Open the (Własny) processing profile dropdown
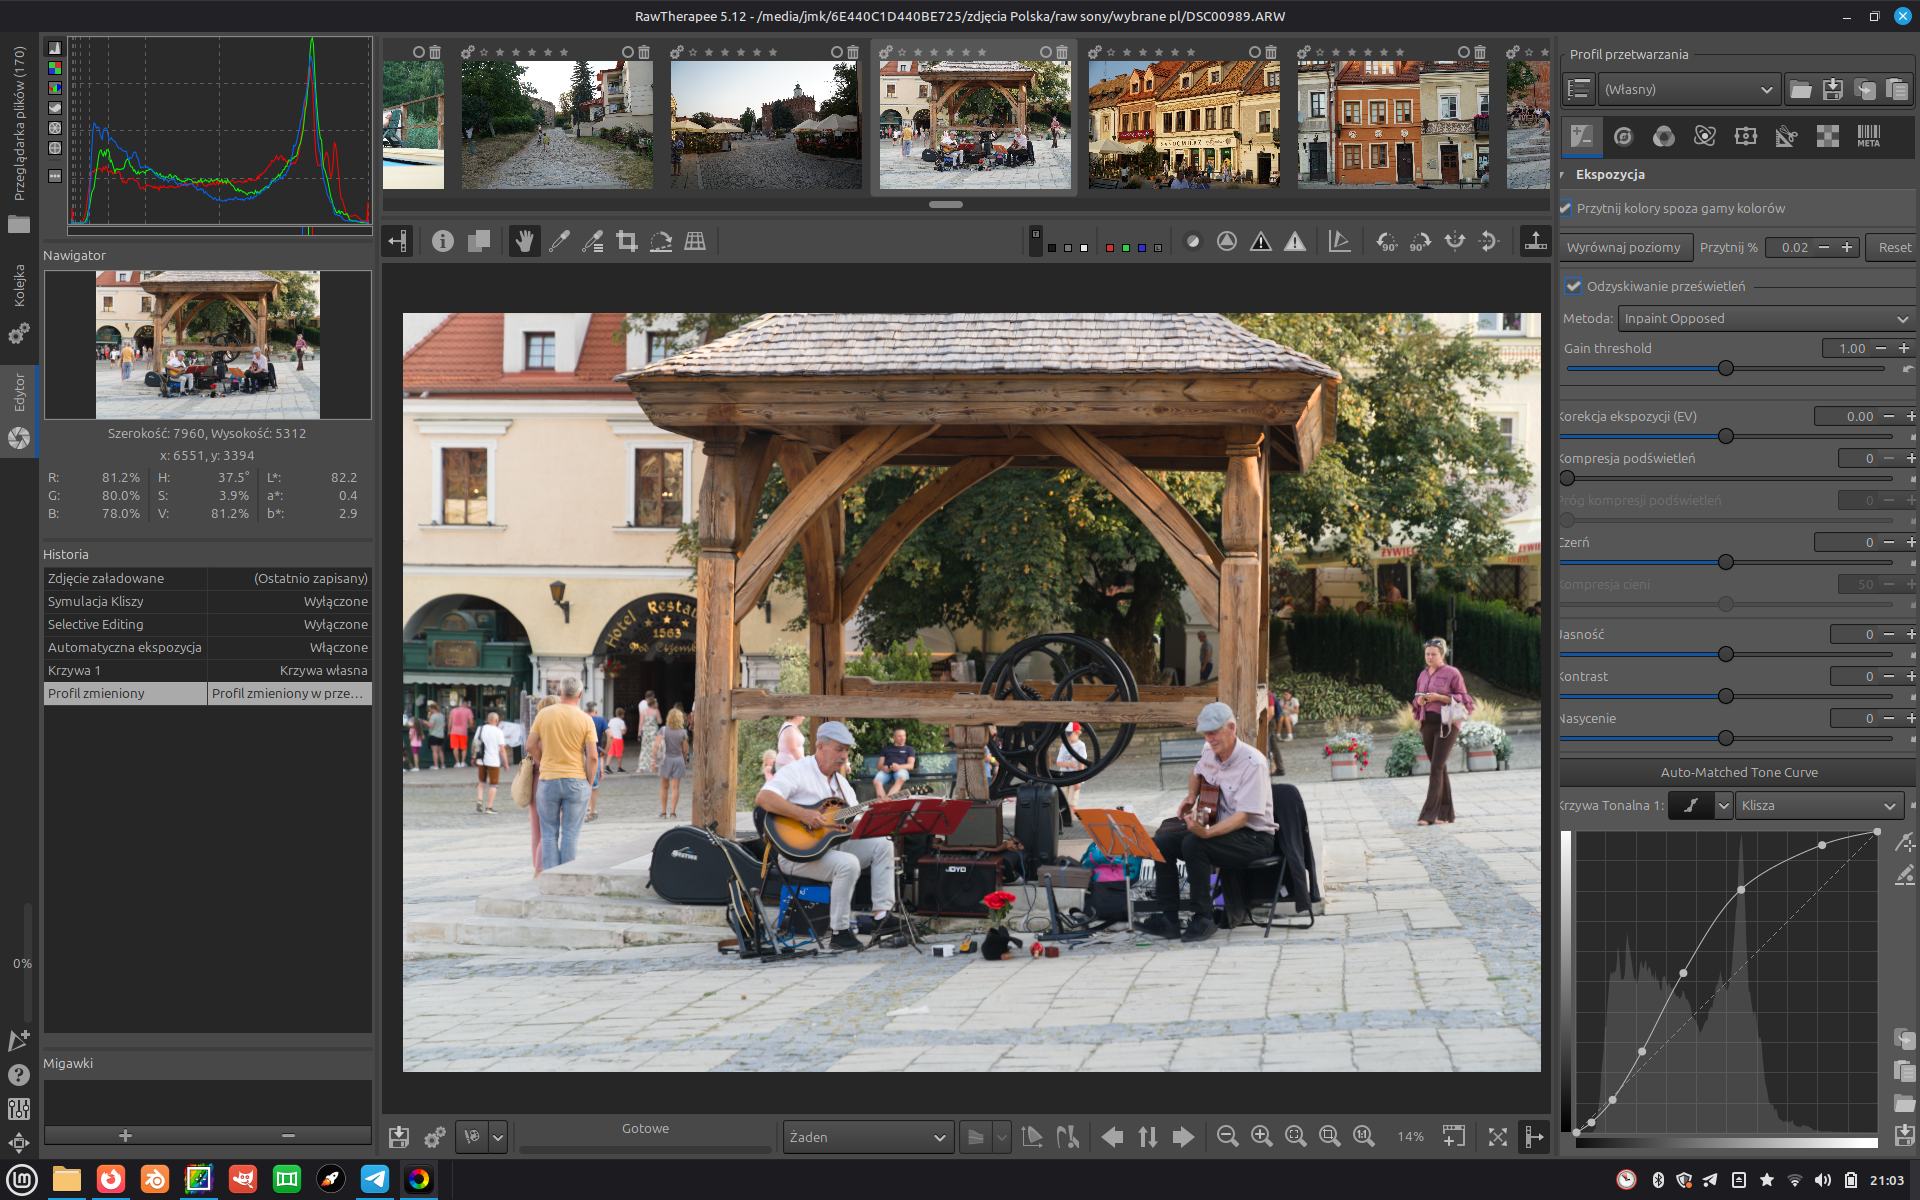Screen dimensions: 1920x1200 [1688, 89]
